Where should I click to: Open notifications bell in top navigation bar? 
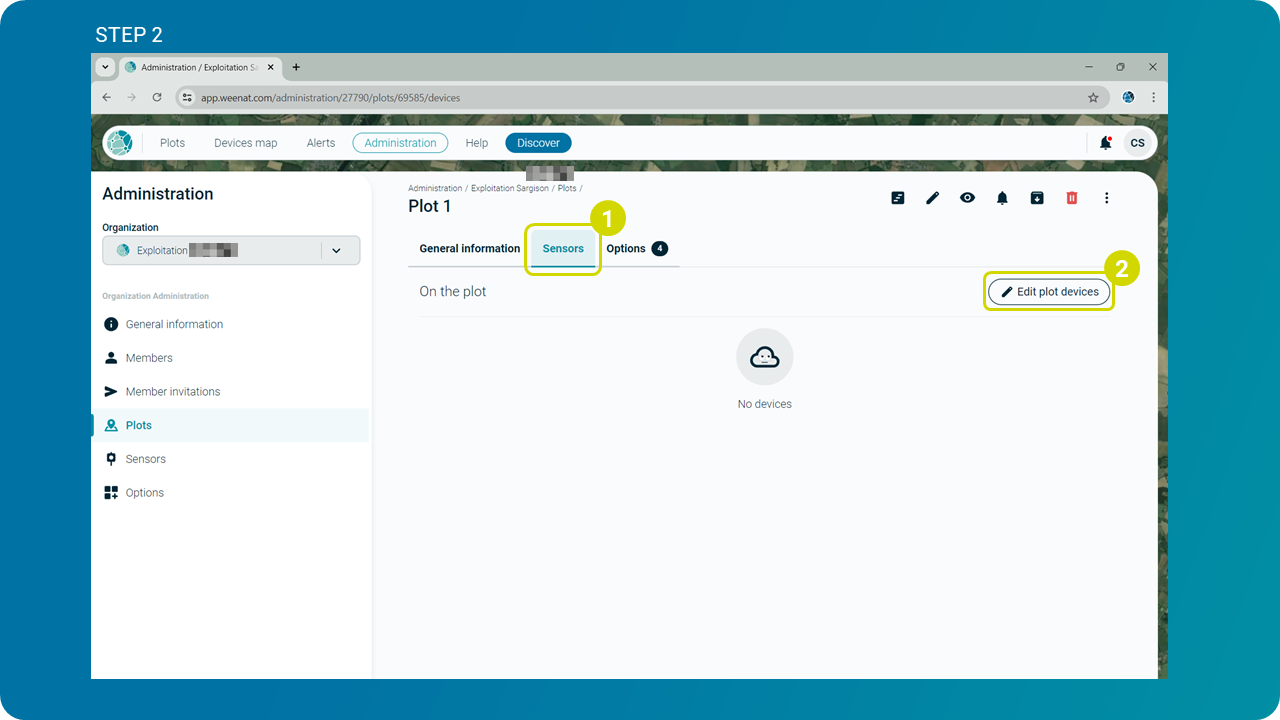1105,143
